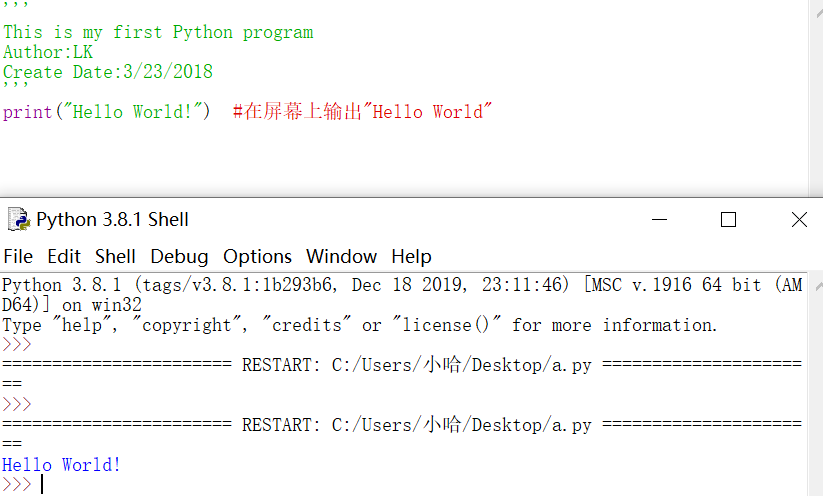Open the Edit menu

point(64,256)
